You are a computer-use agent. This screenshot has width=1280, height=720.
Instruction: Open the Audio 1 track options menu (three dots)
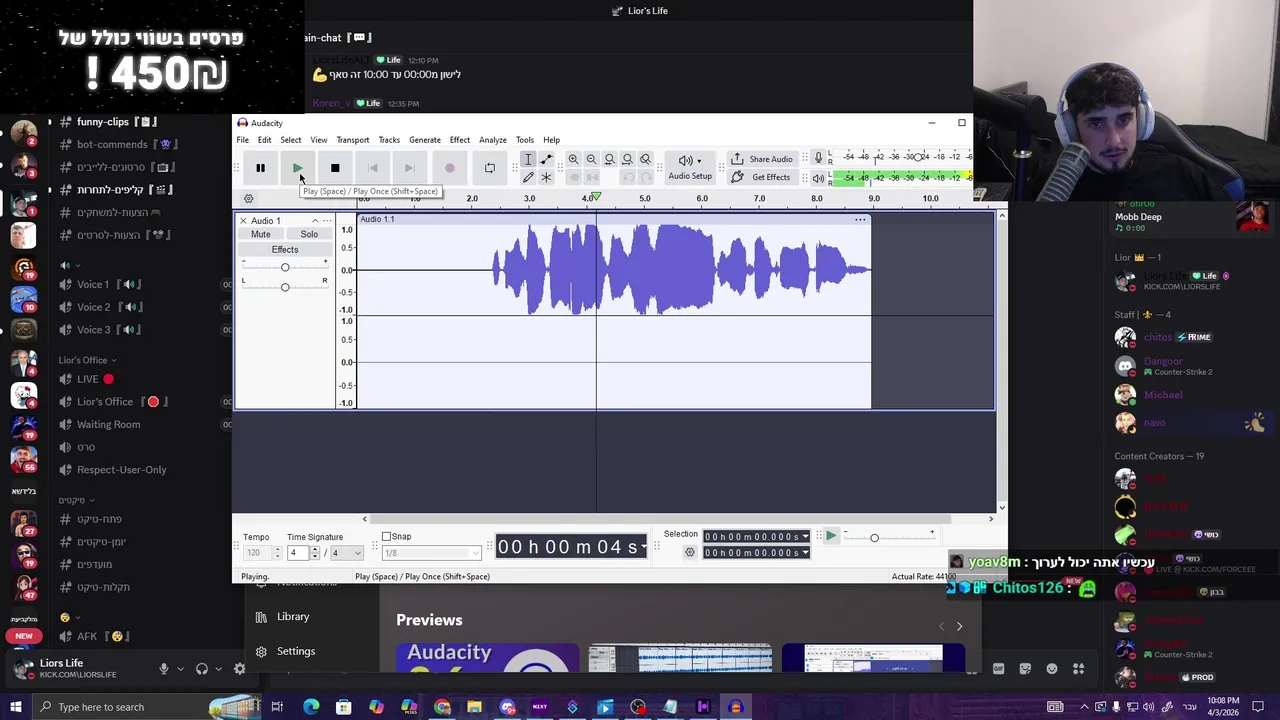point(327,221)
